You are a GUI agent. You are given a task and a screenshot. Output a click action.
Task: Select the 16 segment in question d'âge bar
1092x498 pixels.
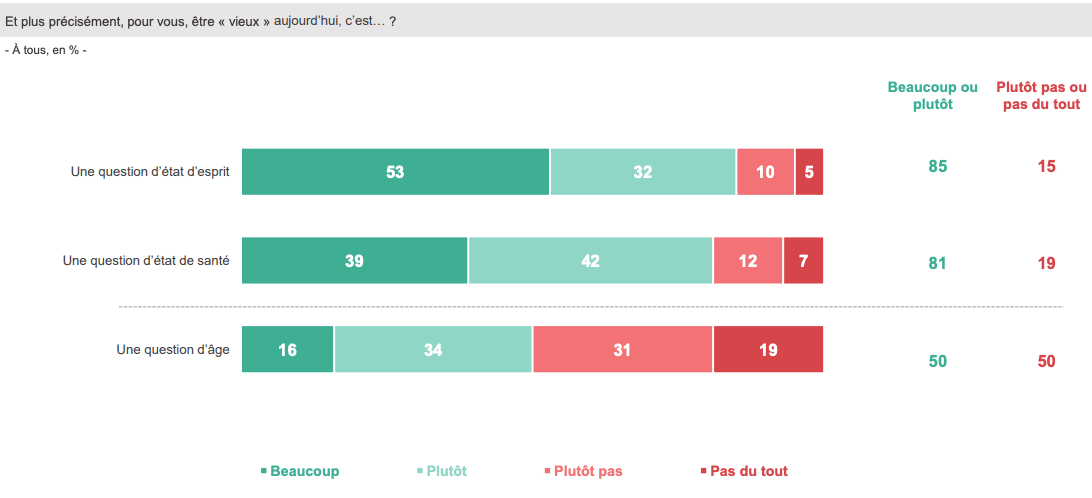coord(288,349)
